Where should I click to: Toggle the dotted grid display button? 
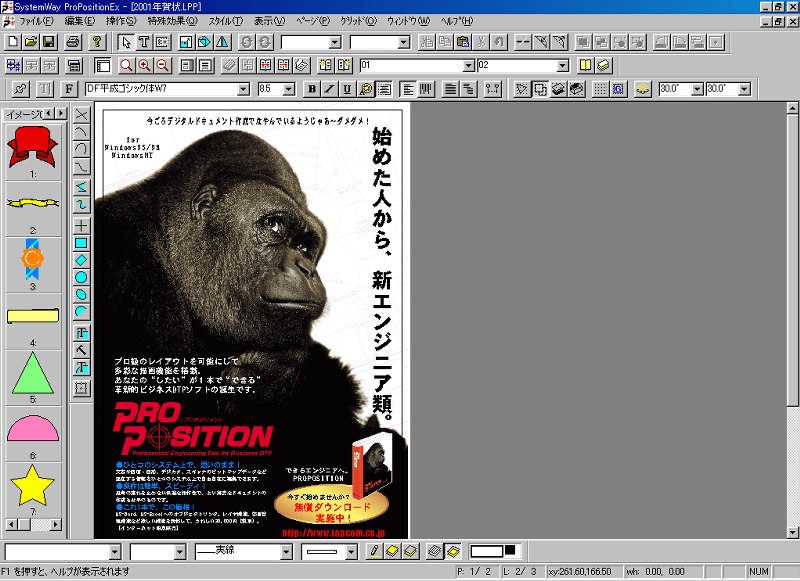coord(601,89)
